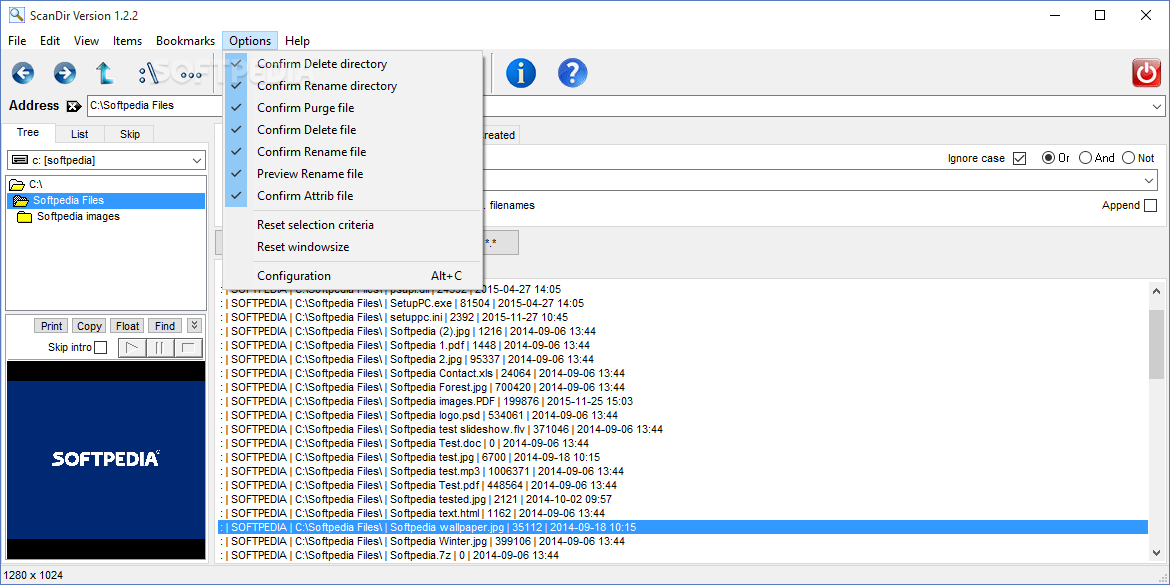1170x585 pixels.
Task: Open the Help menu
Action: pyautogui.click(x=297, y=41)
